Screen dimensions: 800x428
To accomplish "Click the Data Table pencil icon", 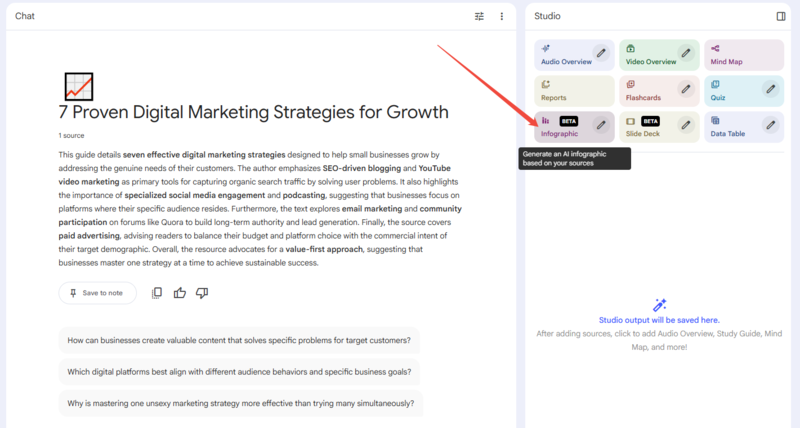I will point(770,125).
